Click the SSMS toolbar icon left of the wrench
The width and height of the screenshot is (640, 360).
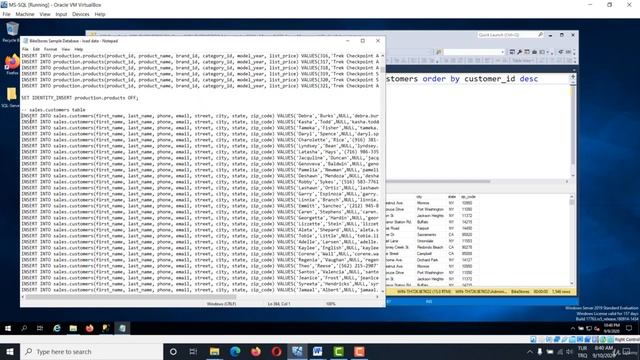coord(512,52)
